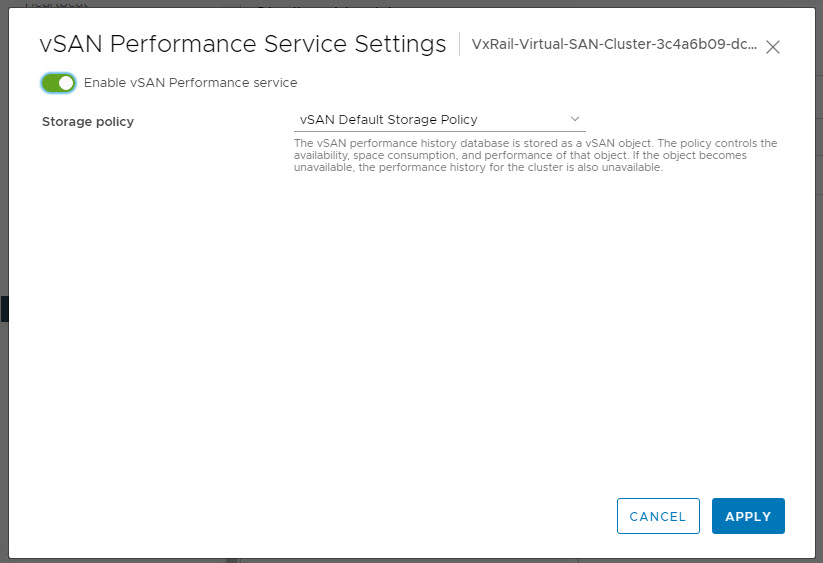The width and height of the screenshot is (823, 563).
Task: Click the empty area of the dialog body
Action: (x=400, y=330)
